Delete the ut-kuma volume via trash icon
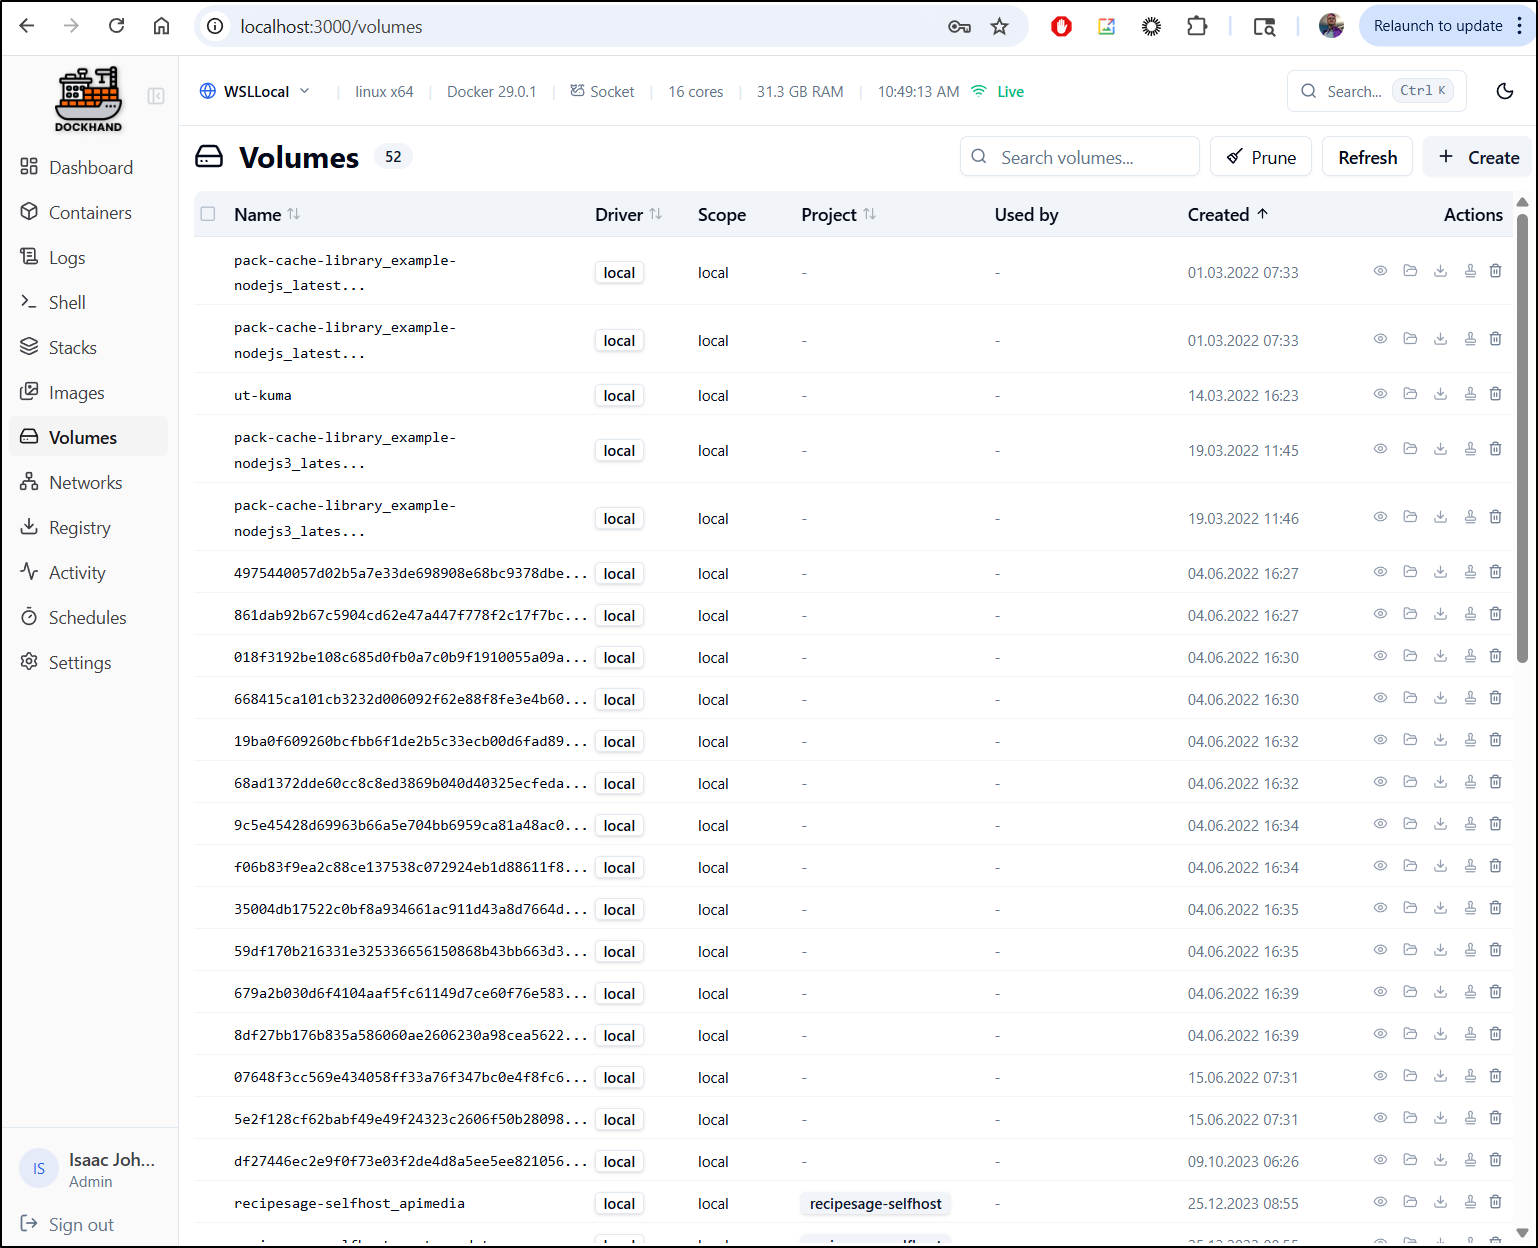The height and width of the screenshot is (1248, 1538). [1495, 394]
